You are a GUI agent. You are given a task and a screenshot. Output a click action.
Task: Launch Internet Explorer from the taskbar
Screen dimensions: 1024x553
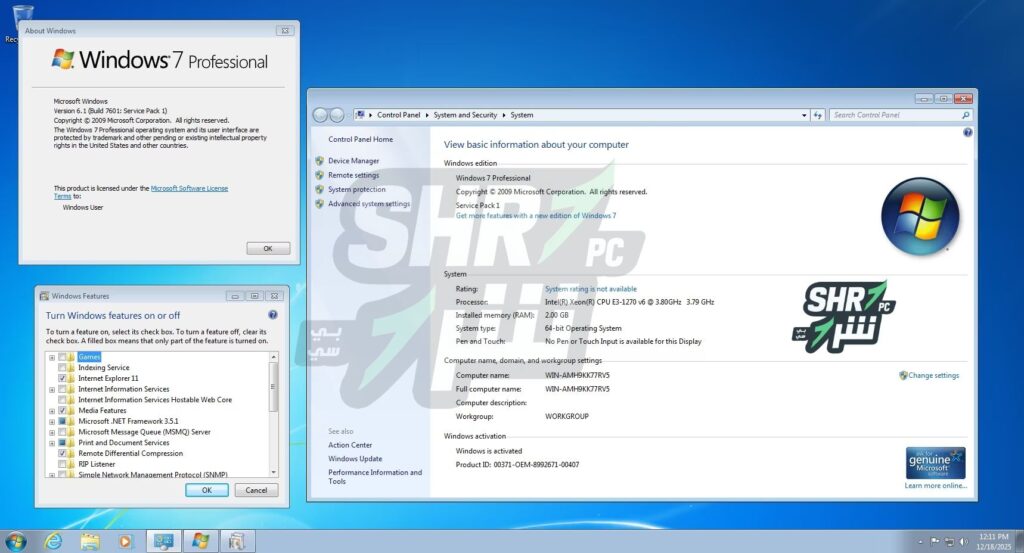tap(53, 541)
